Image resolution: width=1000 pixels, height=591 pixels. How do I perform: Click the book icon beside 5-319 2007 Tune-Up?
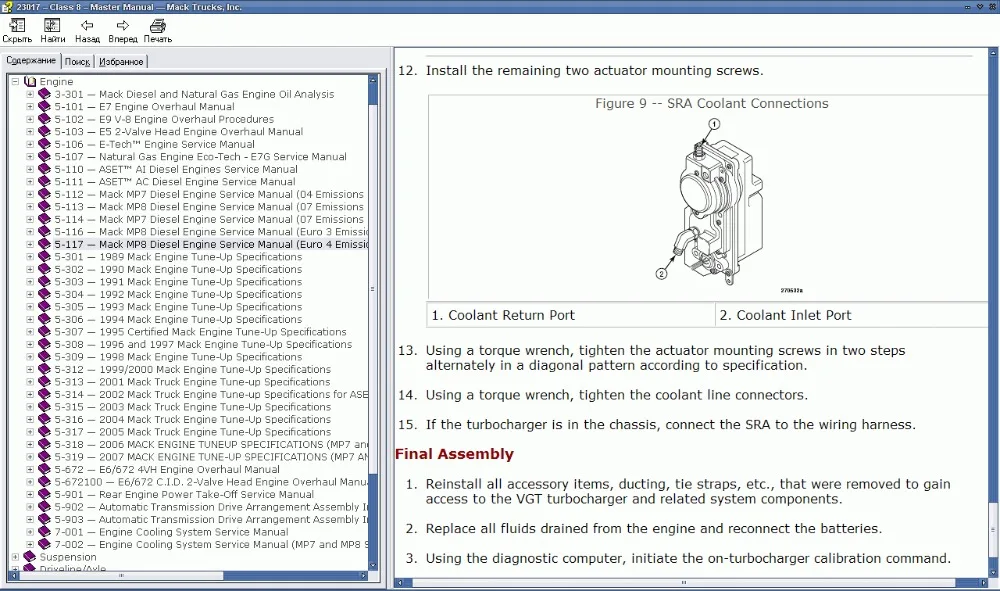(x=44, y=457)
